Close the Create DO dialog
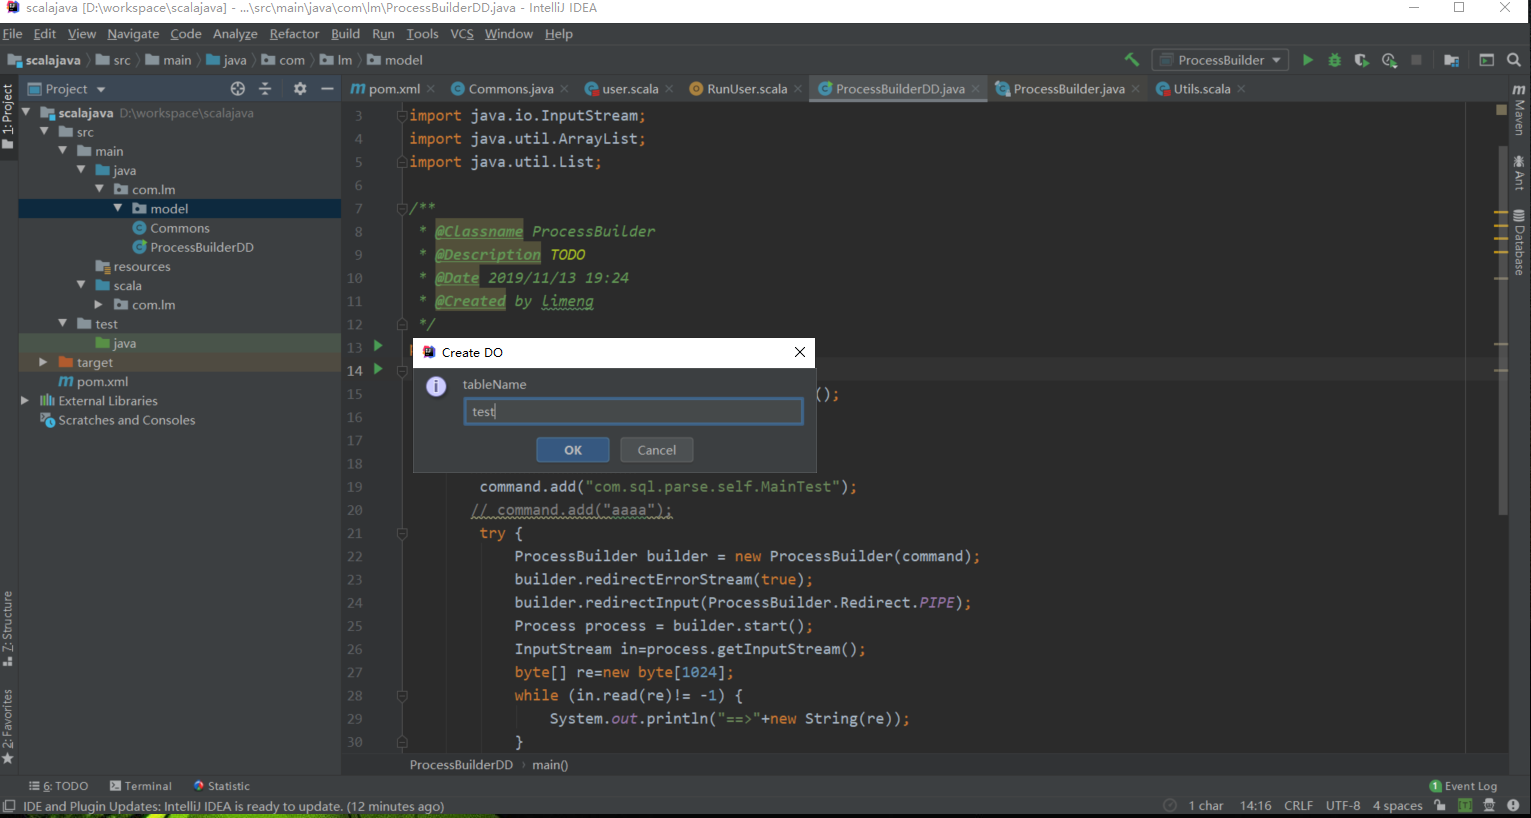 coord(799,352)
